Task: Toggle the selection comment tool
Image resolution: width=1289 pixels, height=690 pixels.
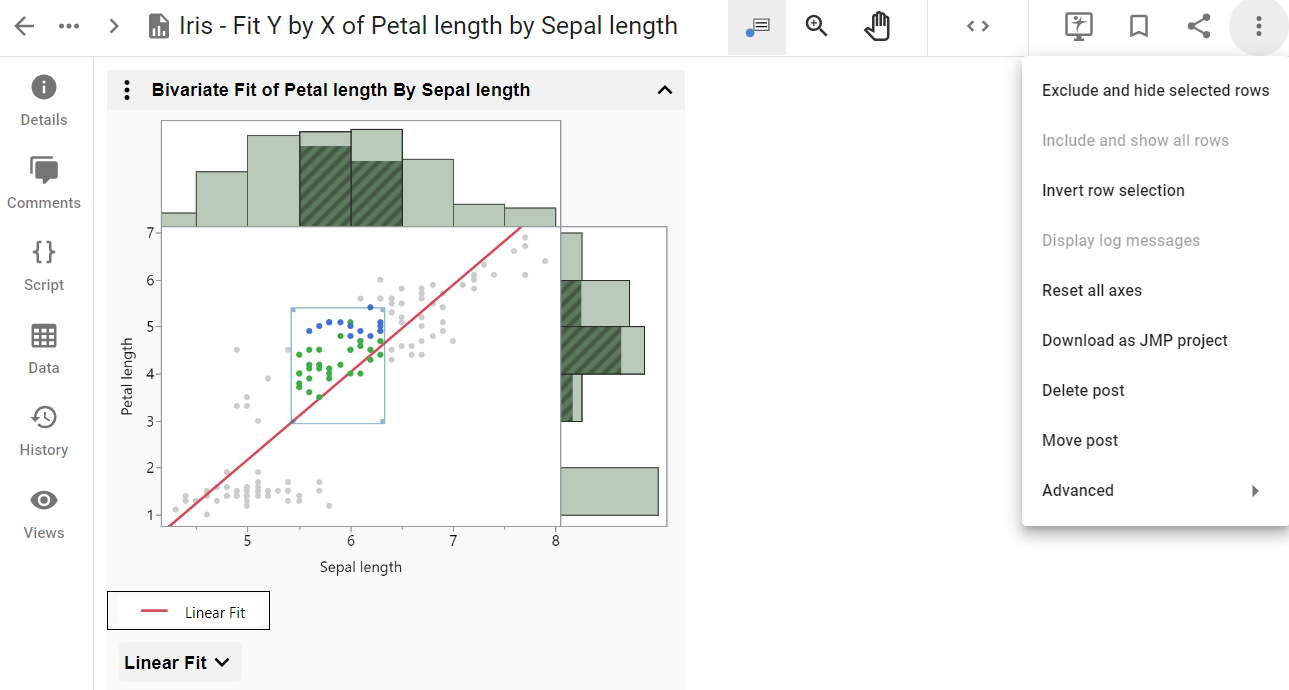Action: [x=757, y=27]
